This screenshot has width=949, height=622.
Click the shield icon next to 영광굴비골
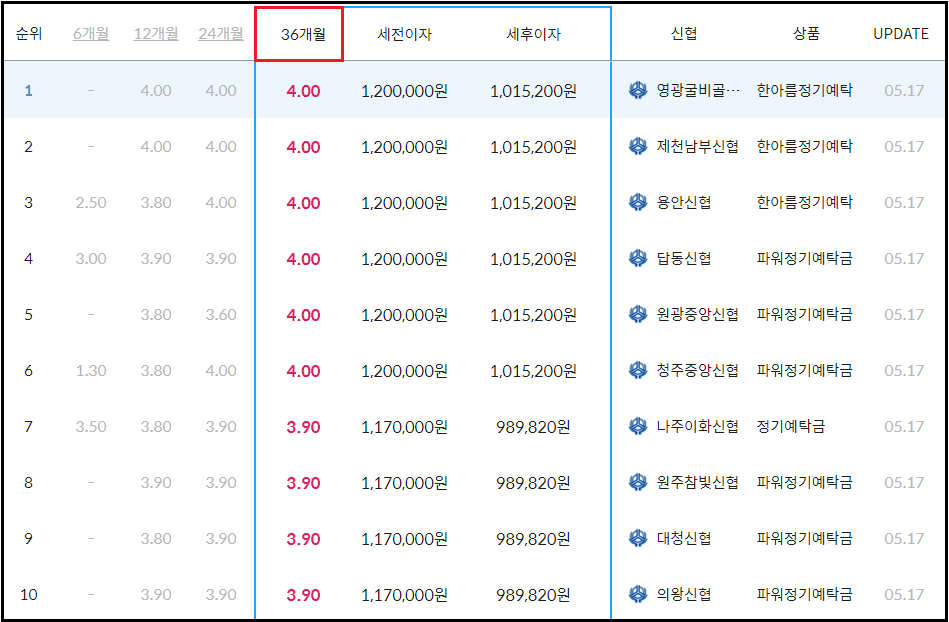[636, 90]
